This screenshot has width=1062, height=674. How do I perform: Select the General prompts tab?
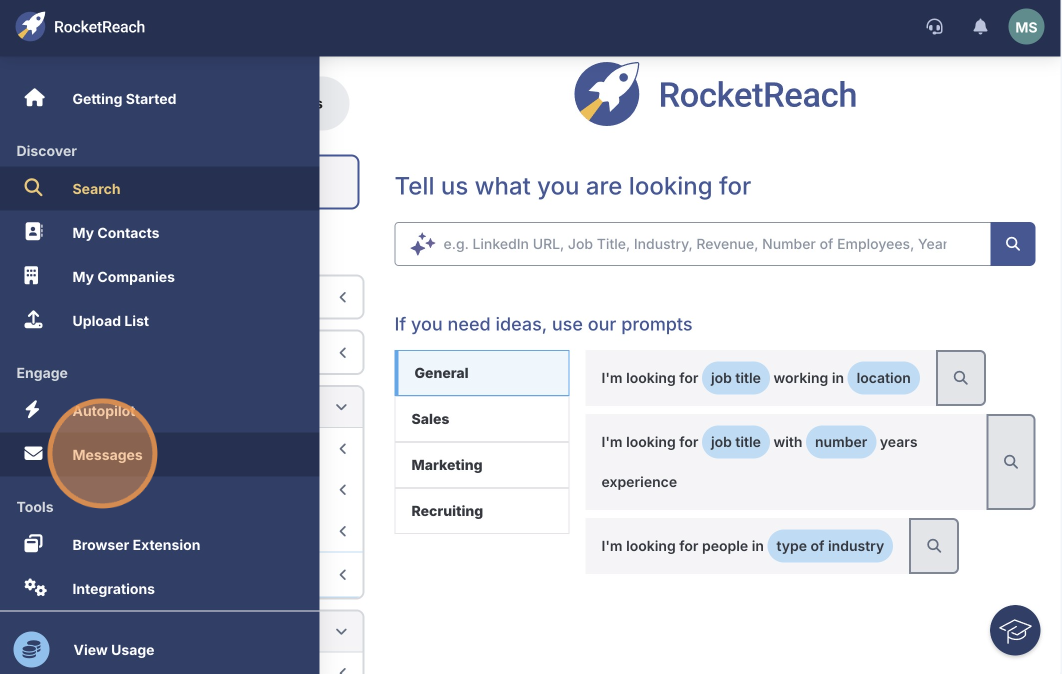(x=482, y=373)
